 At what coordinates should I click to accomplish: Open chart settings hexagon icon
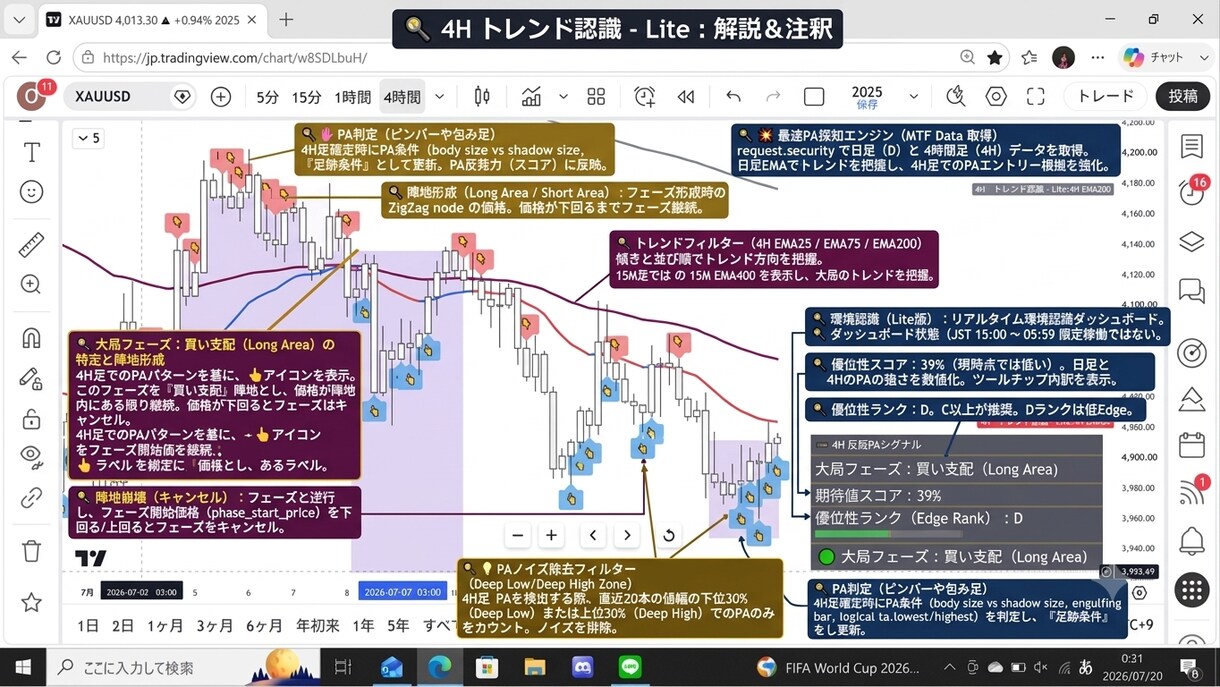(x=996, y=97)
